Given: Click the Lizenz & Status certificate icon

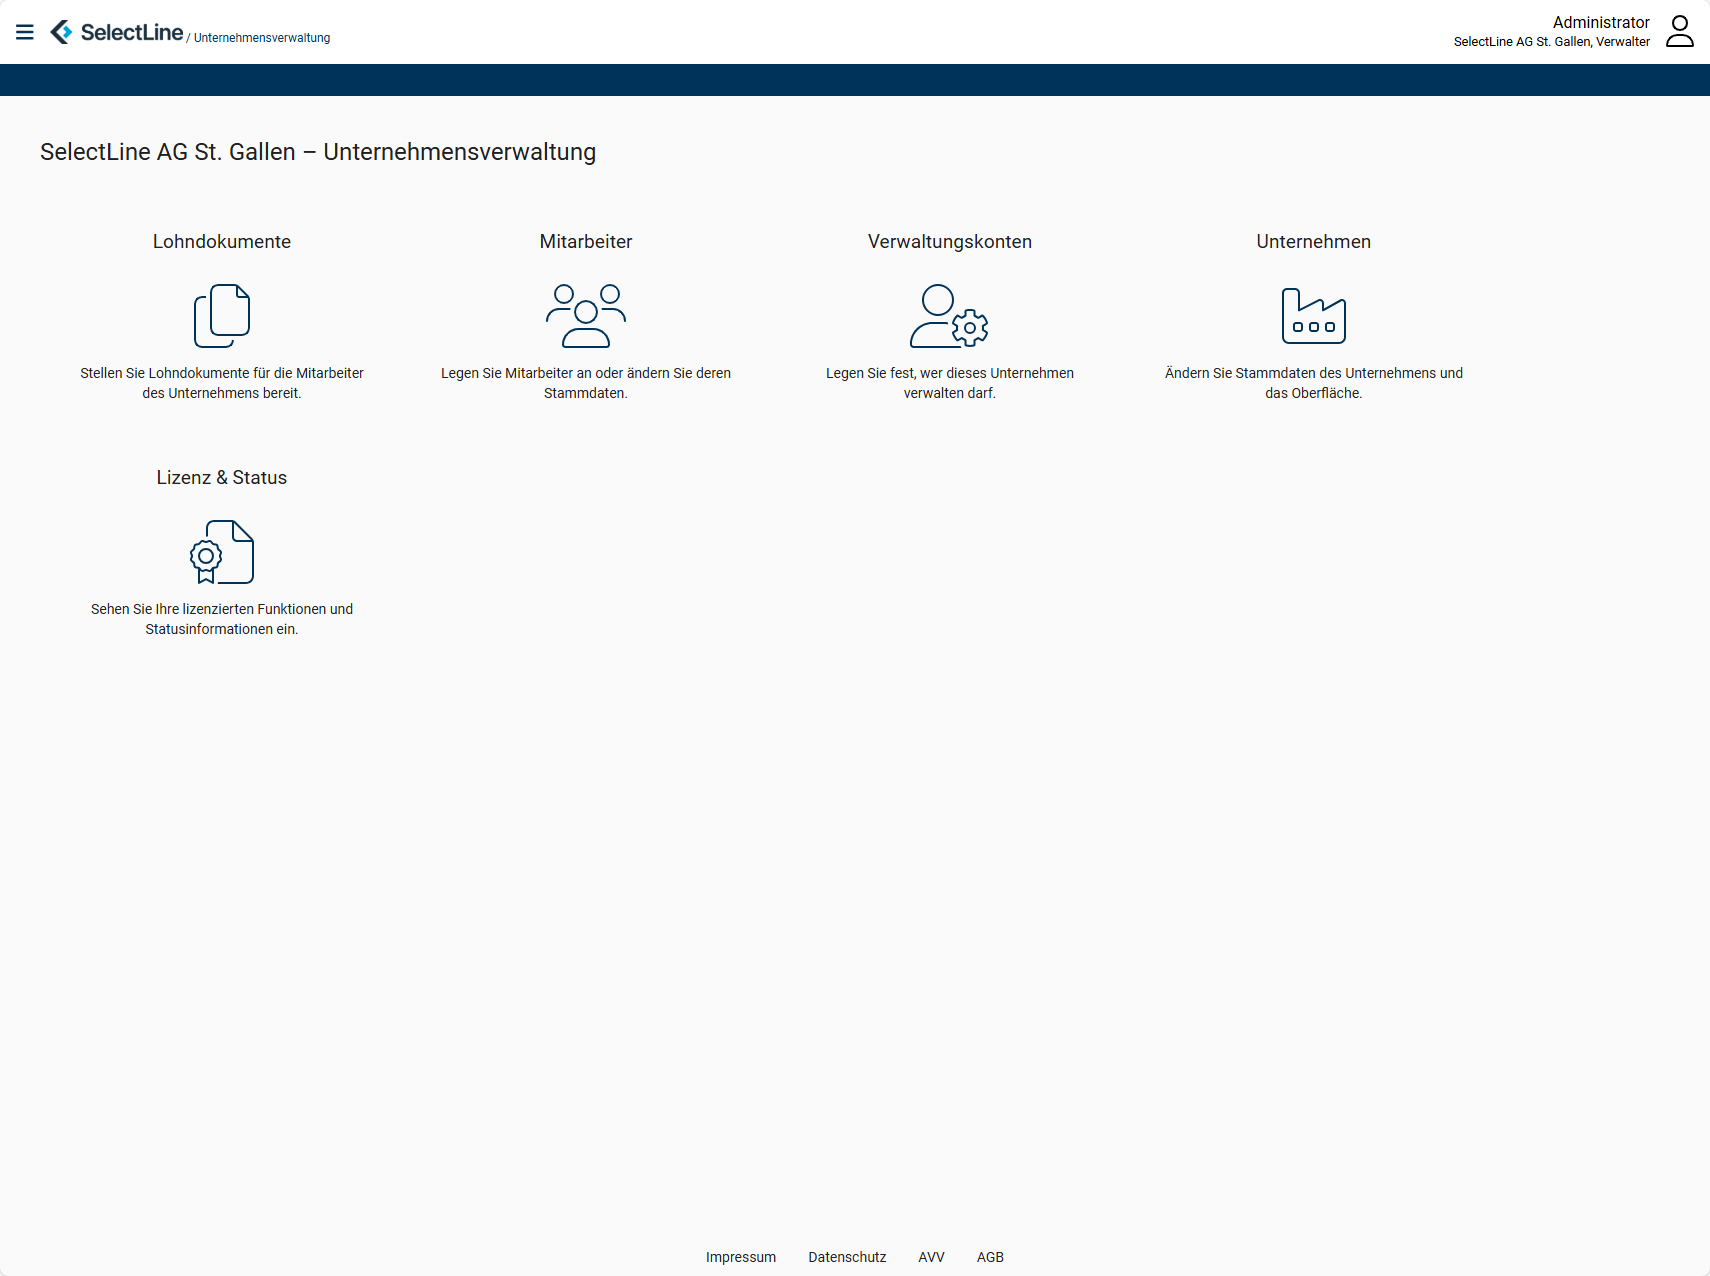Looking at the screenshot, I should point(222,552).
